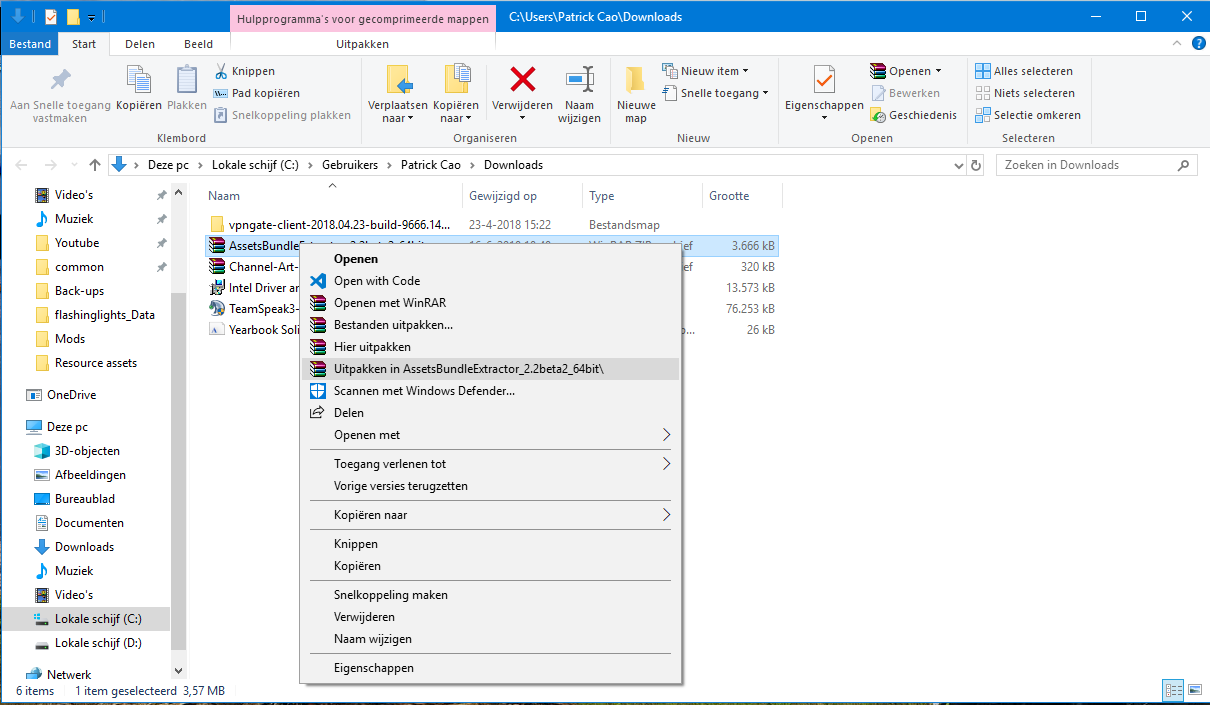Choose Scannen met Windows Defender...
1210x705 pixels.
pos(490,391)
